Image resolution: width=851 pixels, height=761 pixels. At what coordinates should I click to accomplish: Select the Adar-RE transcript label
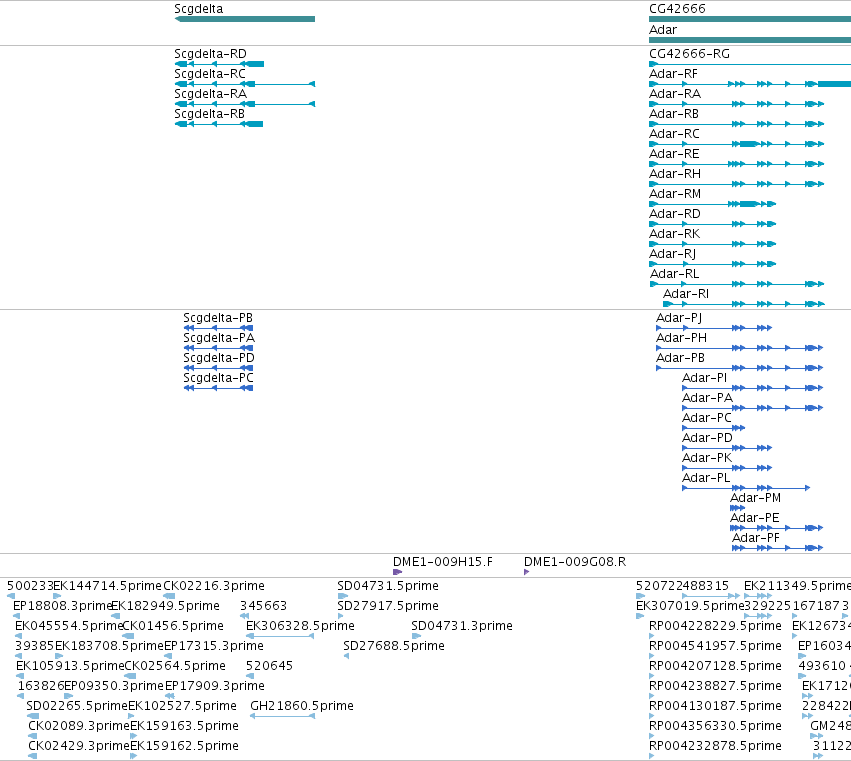tap(674, 154)
